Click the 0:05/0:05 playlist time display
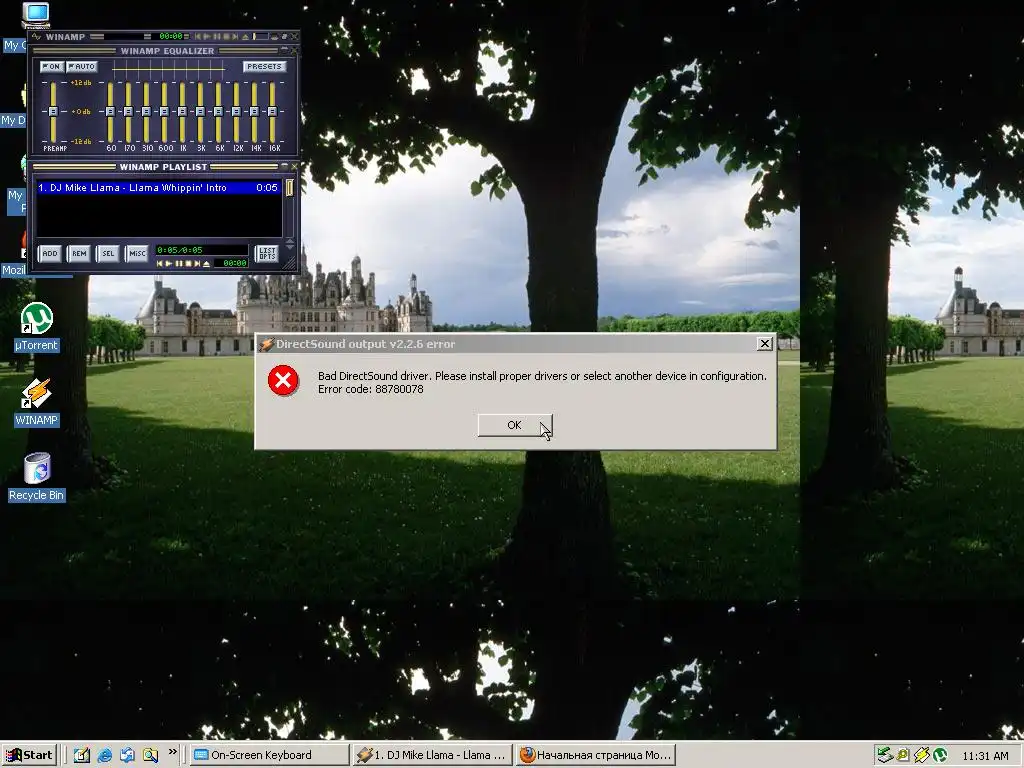The width and height of the screenshot is (1024, 768). pos(202,250)
